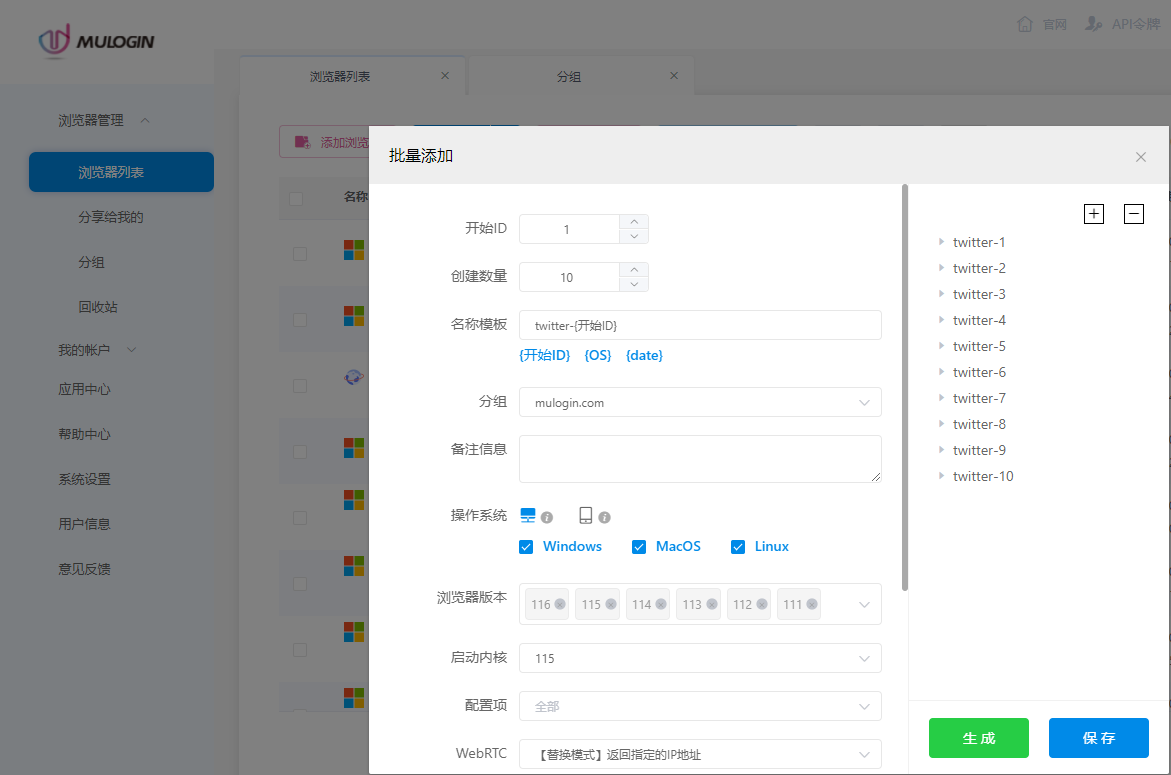Viewport: 1171px width, 775px height.
Task: Select the mobile device operating system icon
Action: point(586,516)
